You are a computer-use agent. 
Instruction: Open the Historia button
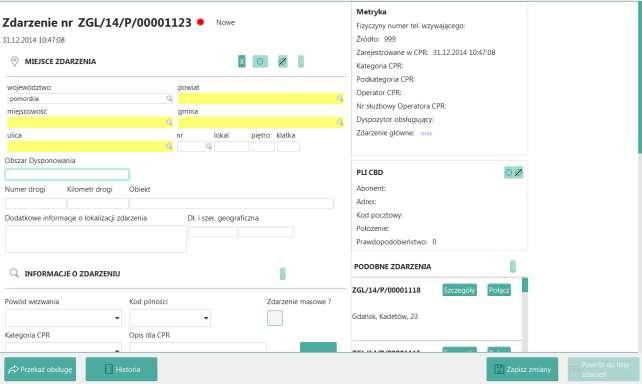[121, 369]
